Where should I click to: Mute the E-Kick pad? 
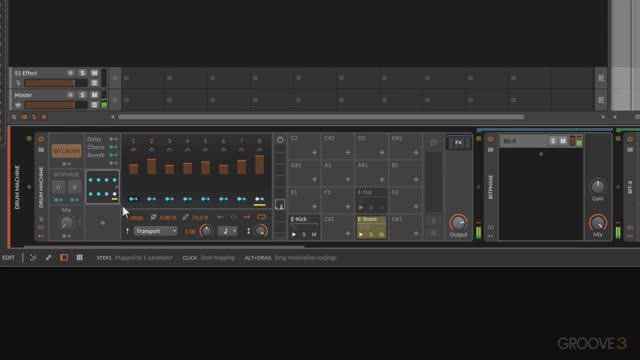(314, 234)
